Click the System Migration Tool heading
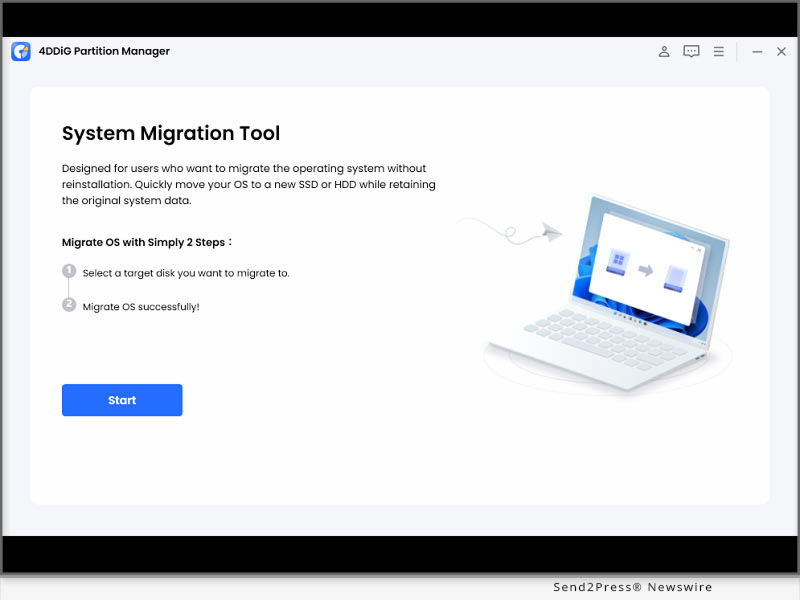The width and height of the screenshot is (800, 600). coord(171,133)
